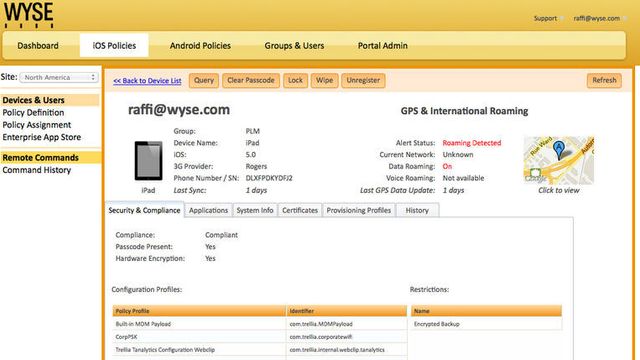Screen dimensions: 640x360
Task: Click the Policy Profile column header
Action: click(x=199, y=311)
